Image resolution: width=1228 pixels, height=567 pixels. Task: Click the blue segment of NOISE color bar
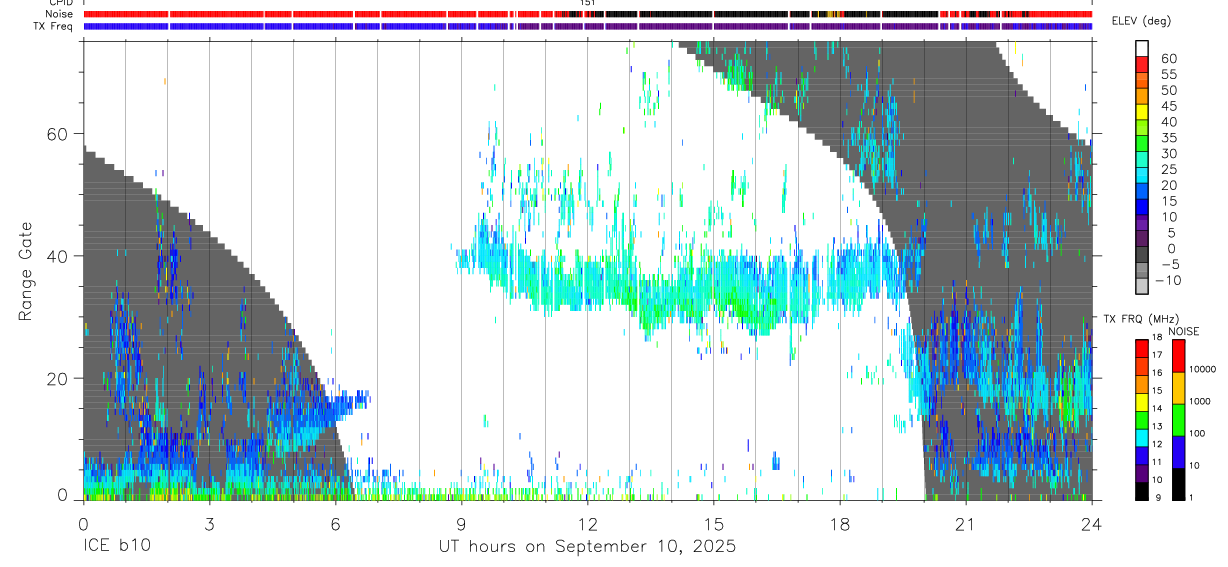(x=1178, y=452)
